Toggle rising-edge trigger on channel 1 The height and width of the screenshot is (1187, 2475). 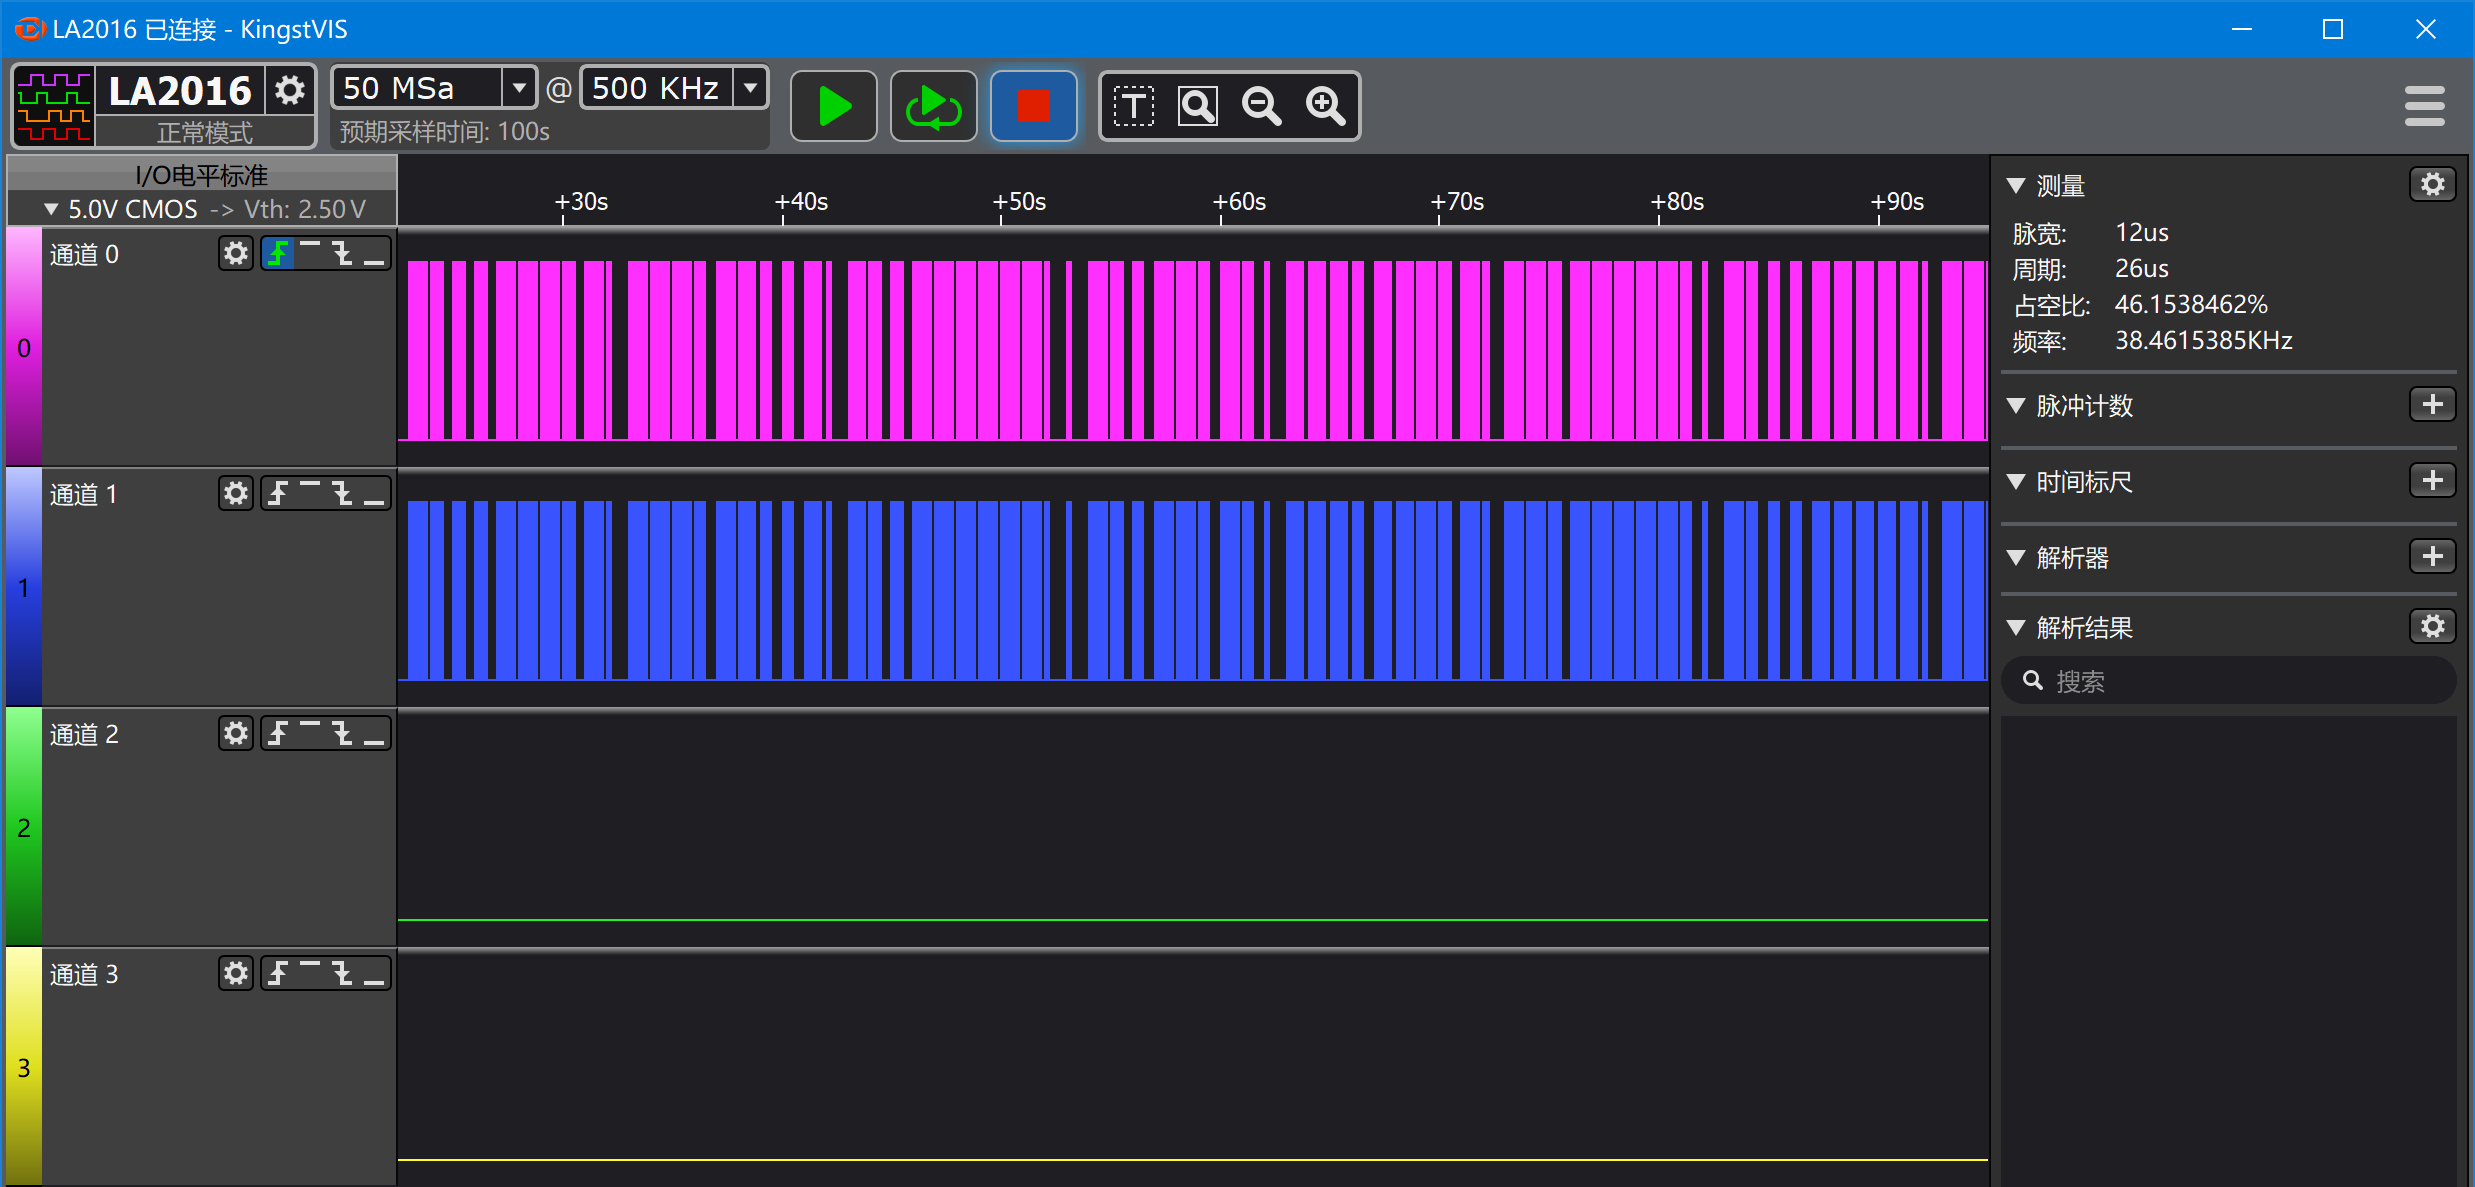278,493
